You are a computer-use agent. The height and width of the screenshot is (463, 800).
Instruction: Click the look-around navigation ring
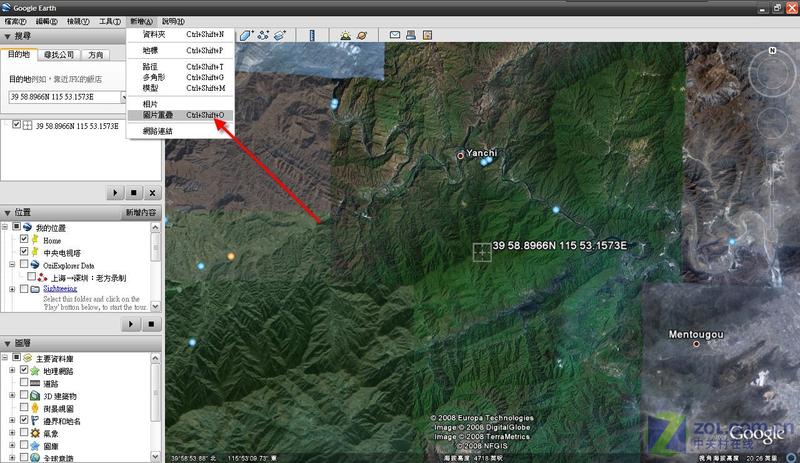coord(772,74)
